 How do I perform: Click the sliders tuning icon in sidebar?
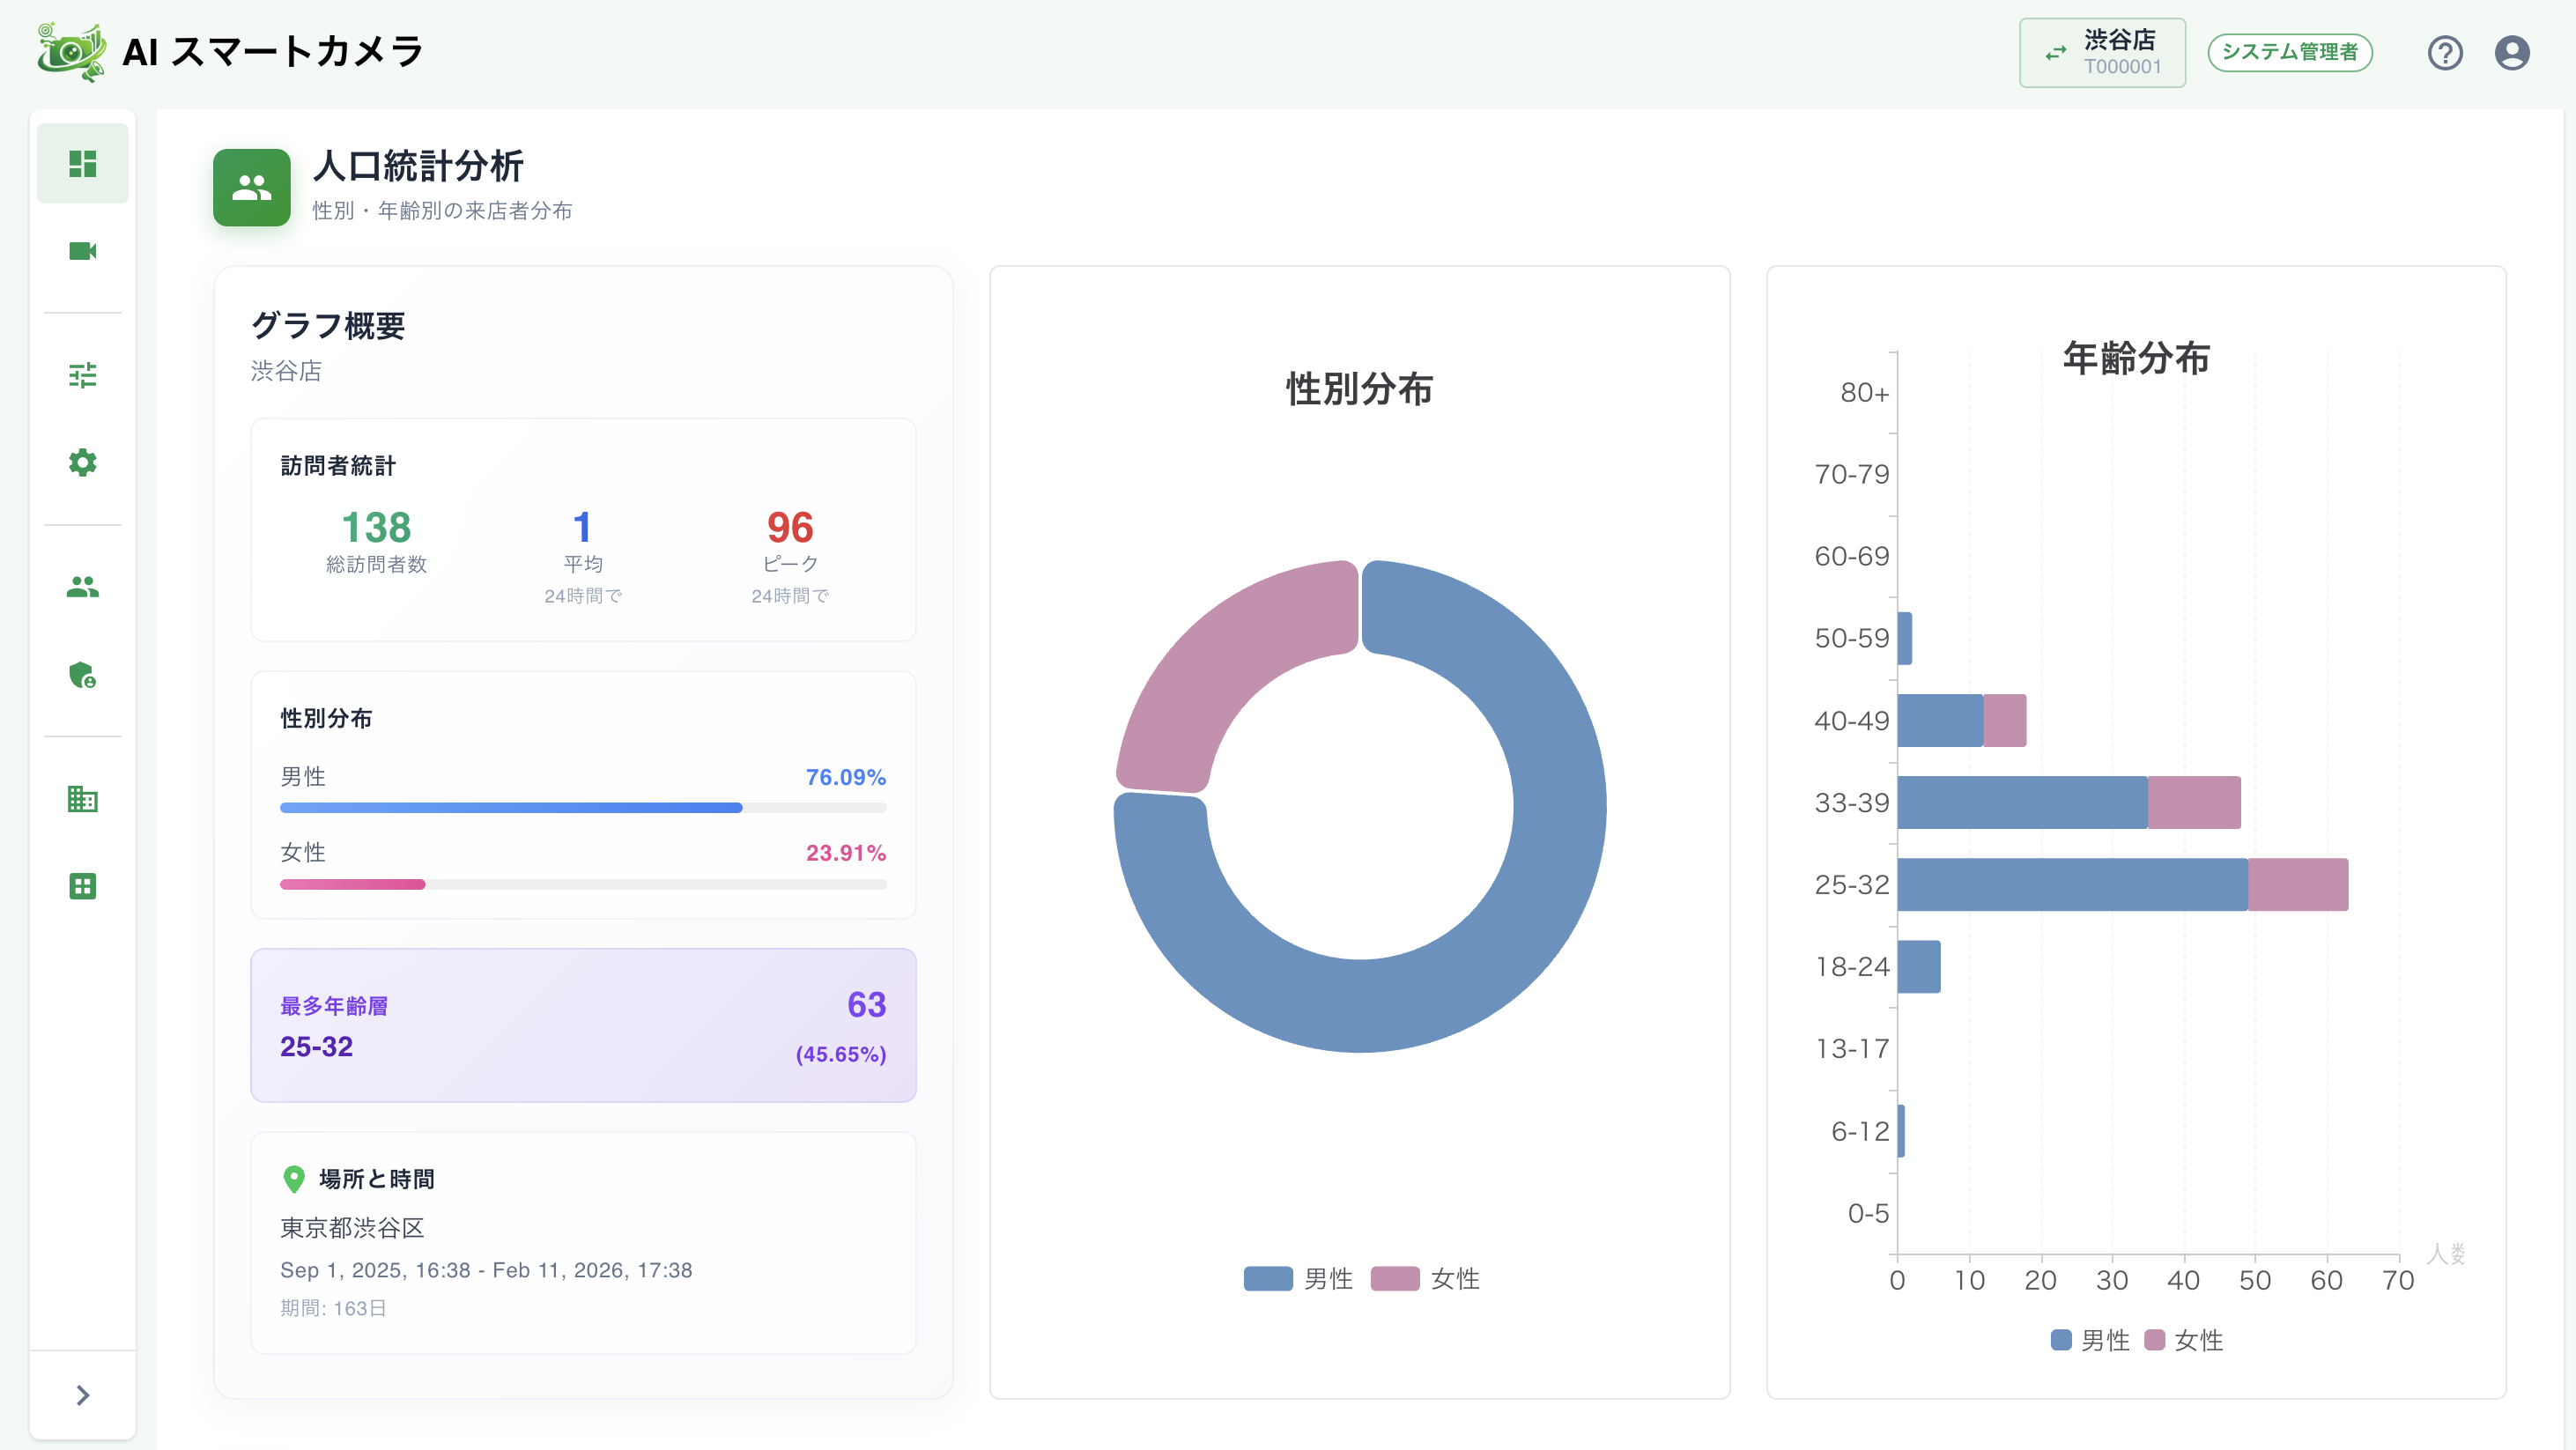point(82,375)
